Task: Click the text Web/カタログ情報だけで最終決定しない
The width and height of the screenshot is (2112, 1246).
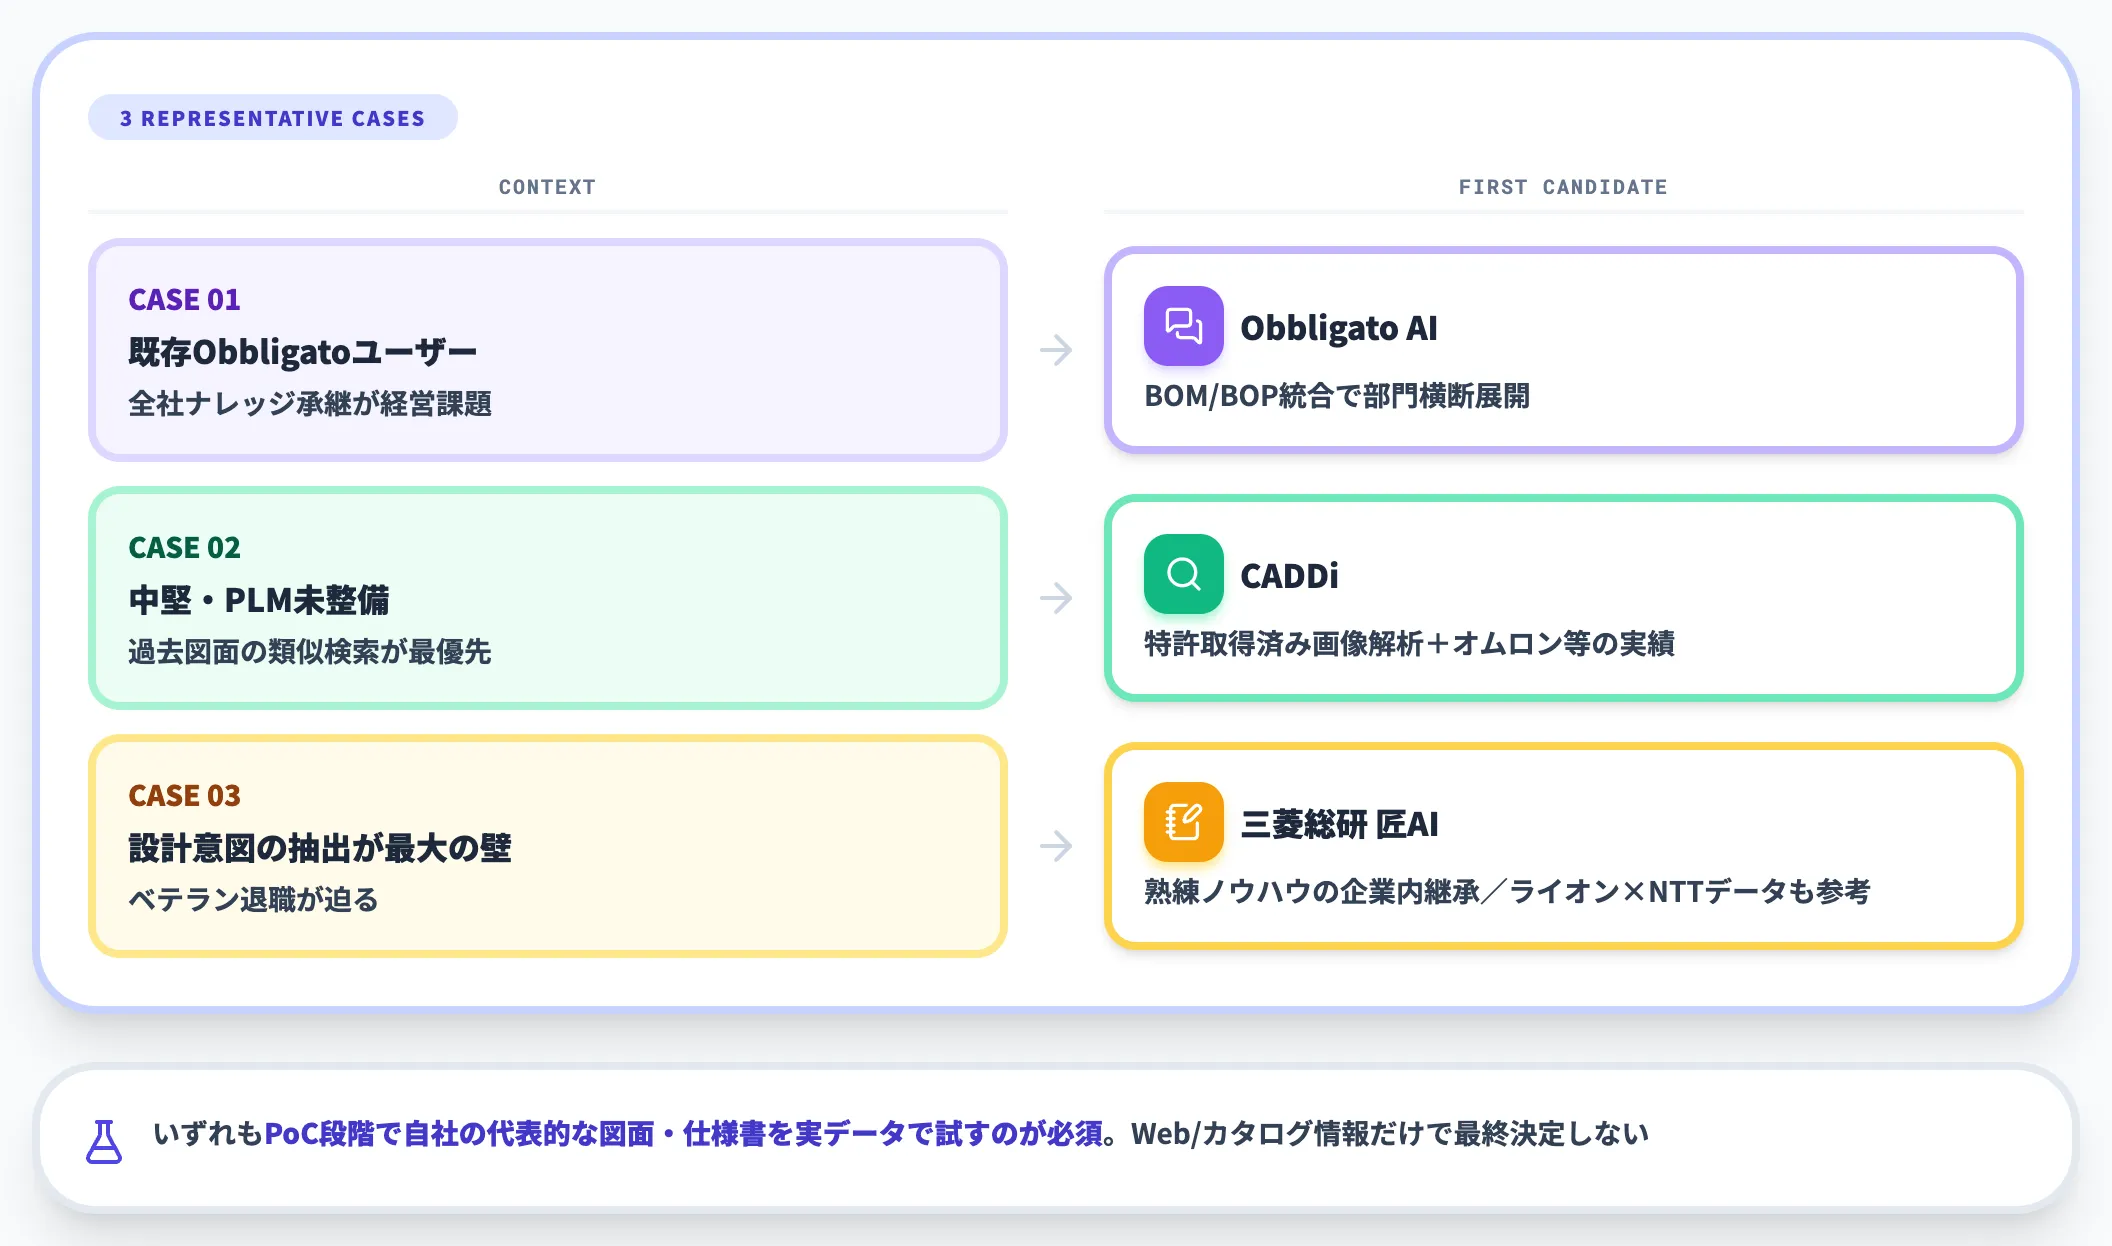Action: tap(1390, 1134)
